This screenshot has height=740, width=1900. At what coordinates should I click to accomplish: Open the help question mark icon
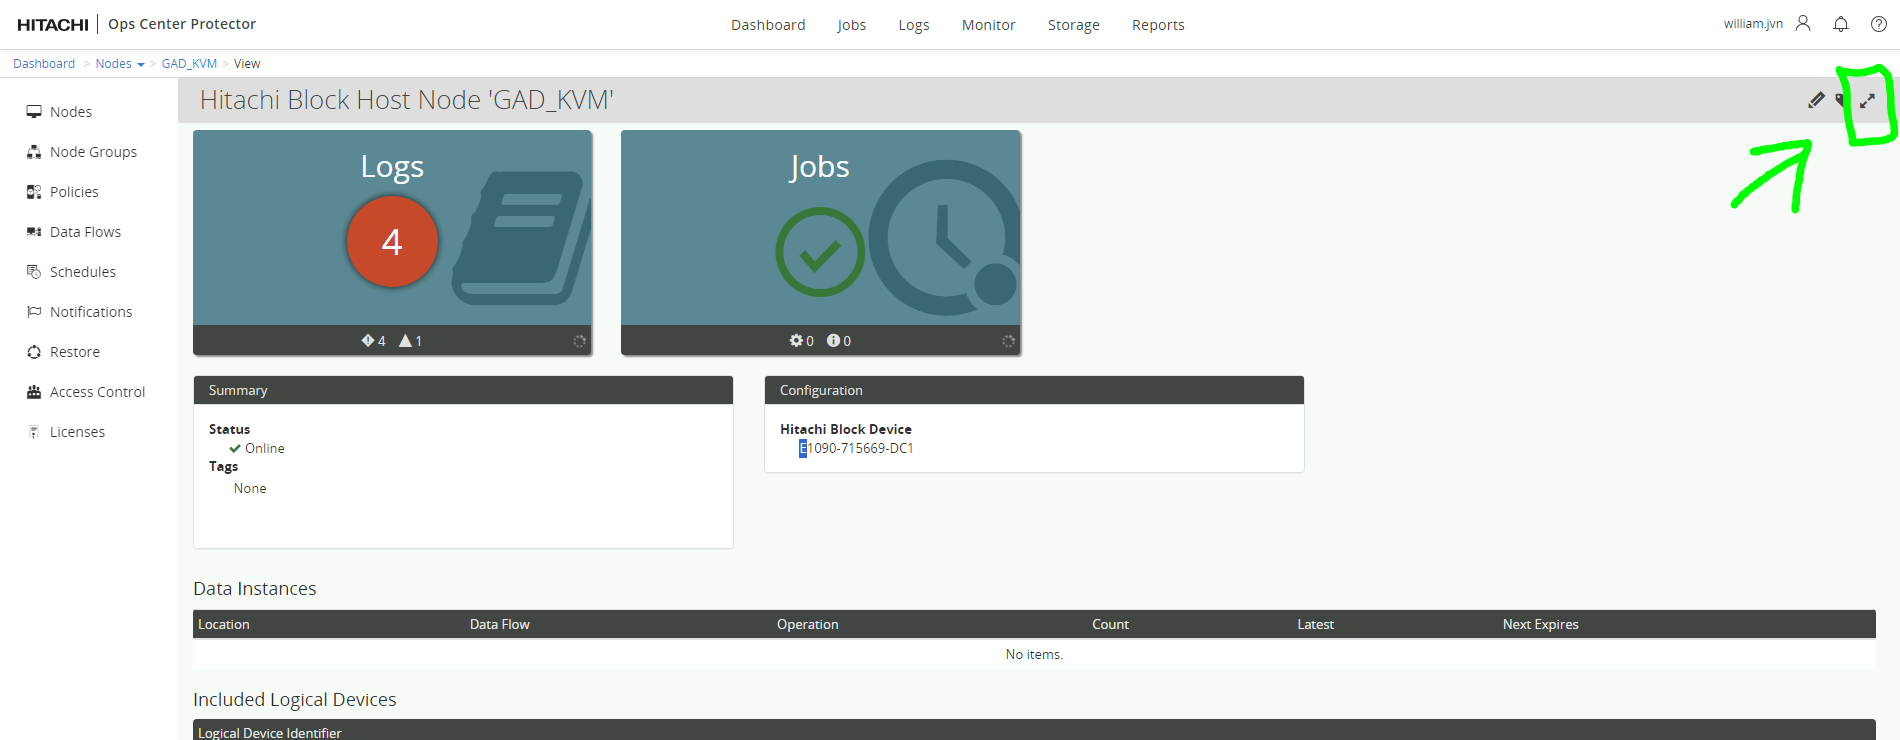pyautogui.click(x=1879, y=24)
